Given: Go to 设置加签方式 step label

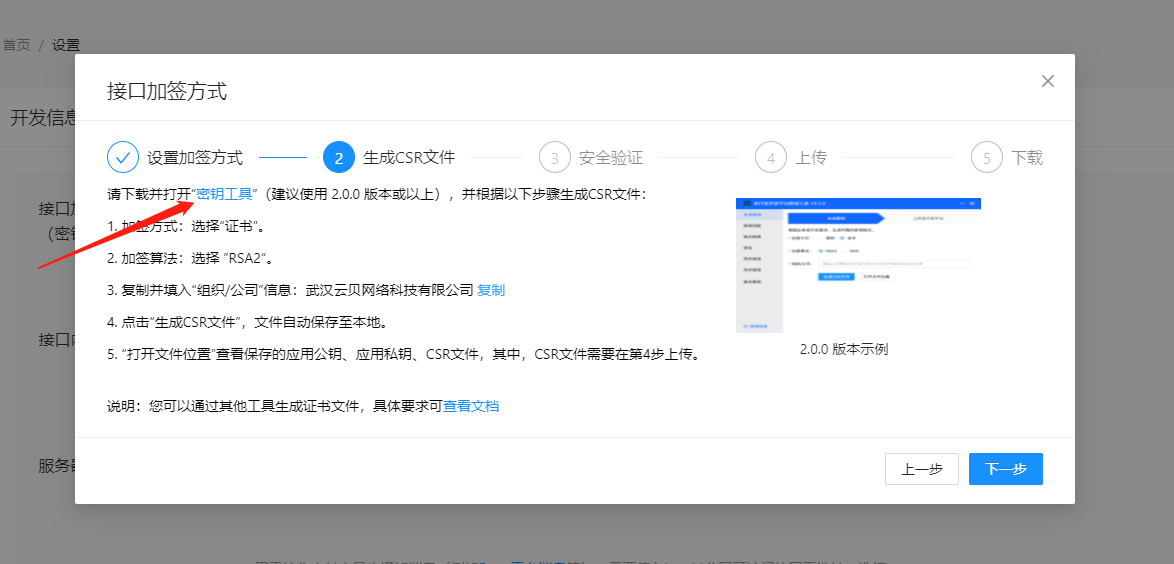Looking at the screenshot, I should [195, 158].
